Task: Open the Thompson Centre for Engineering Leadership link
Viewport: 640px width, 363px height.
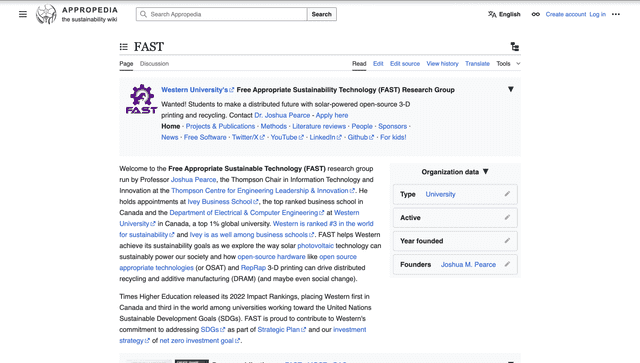Action: coord(263,191)
